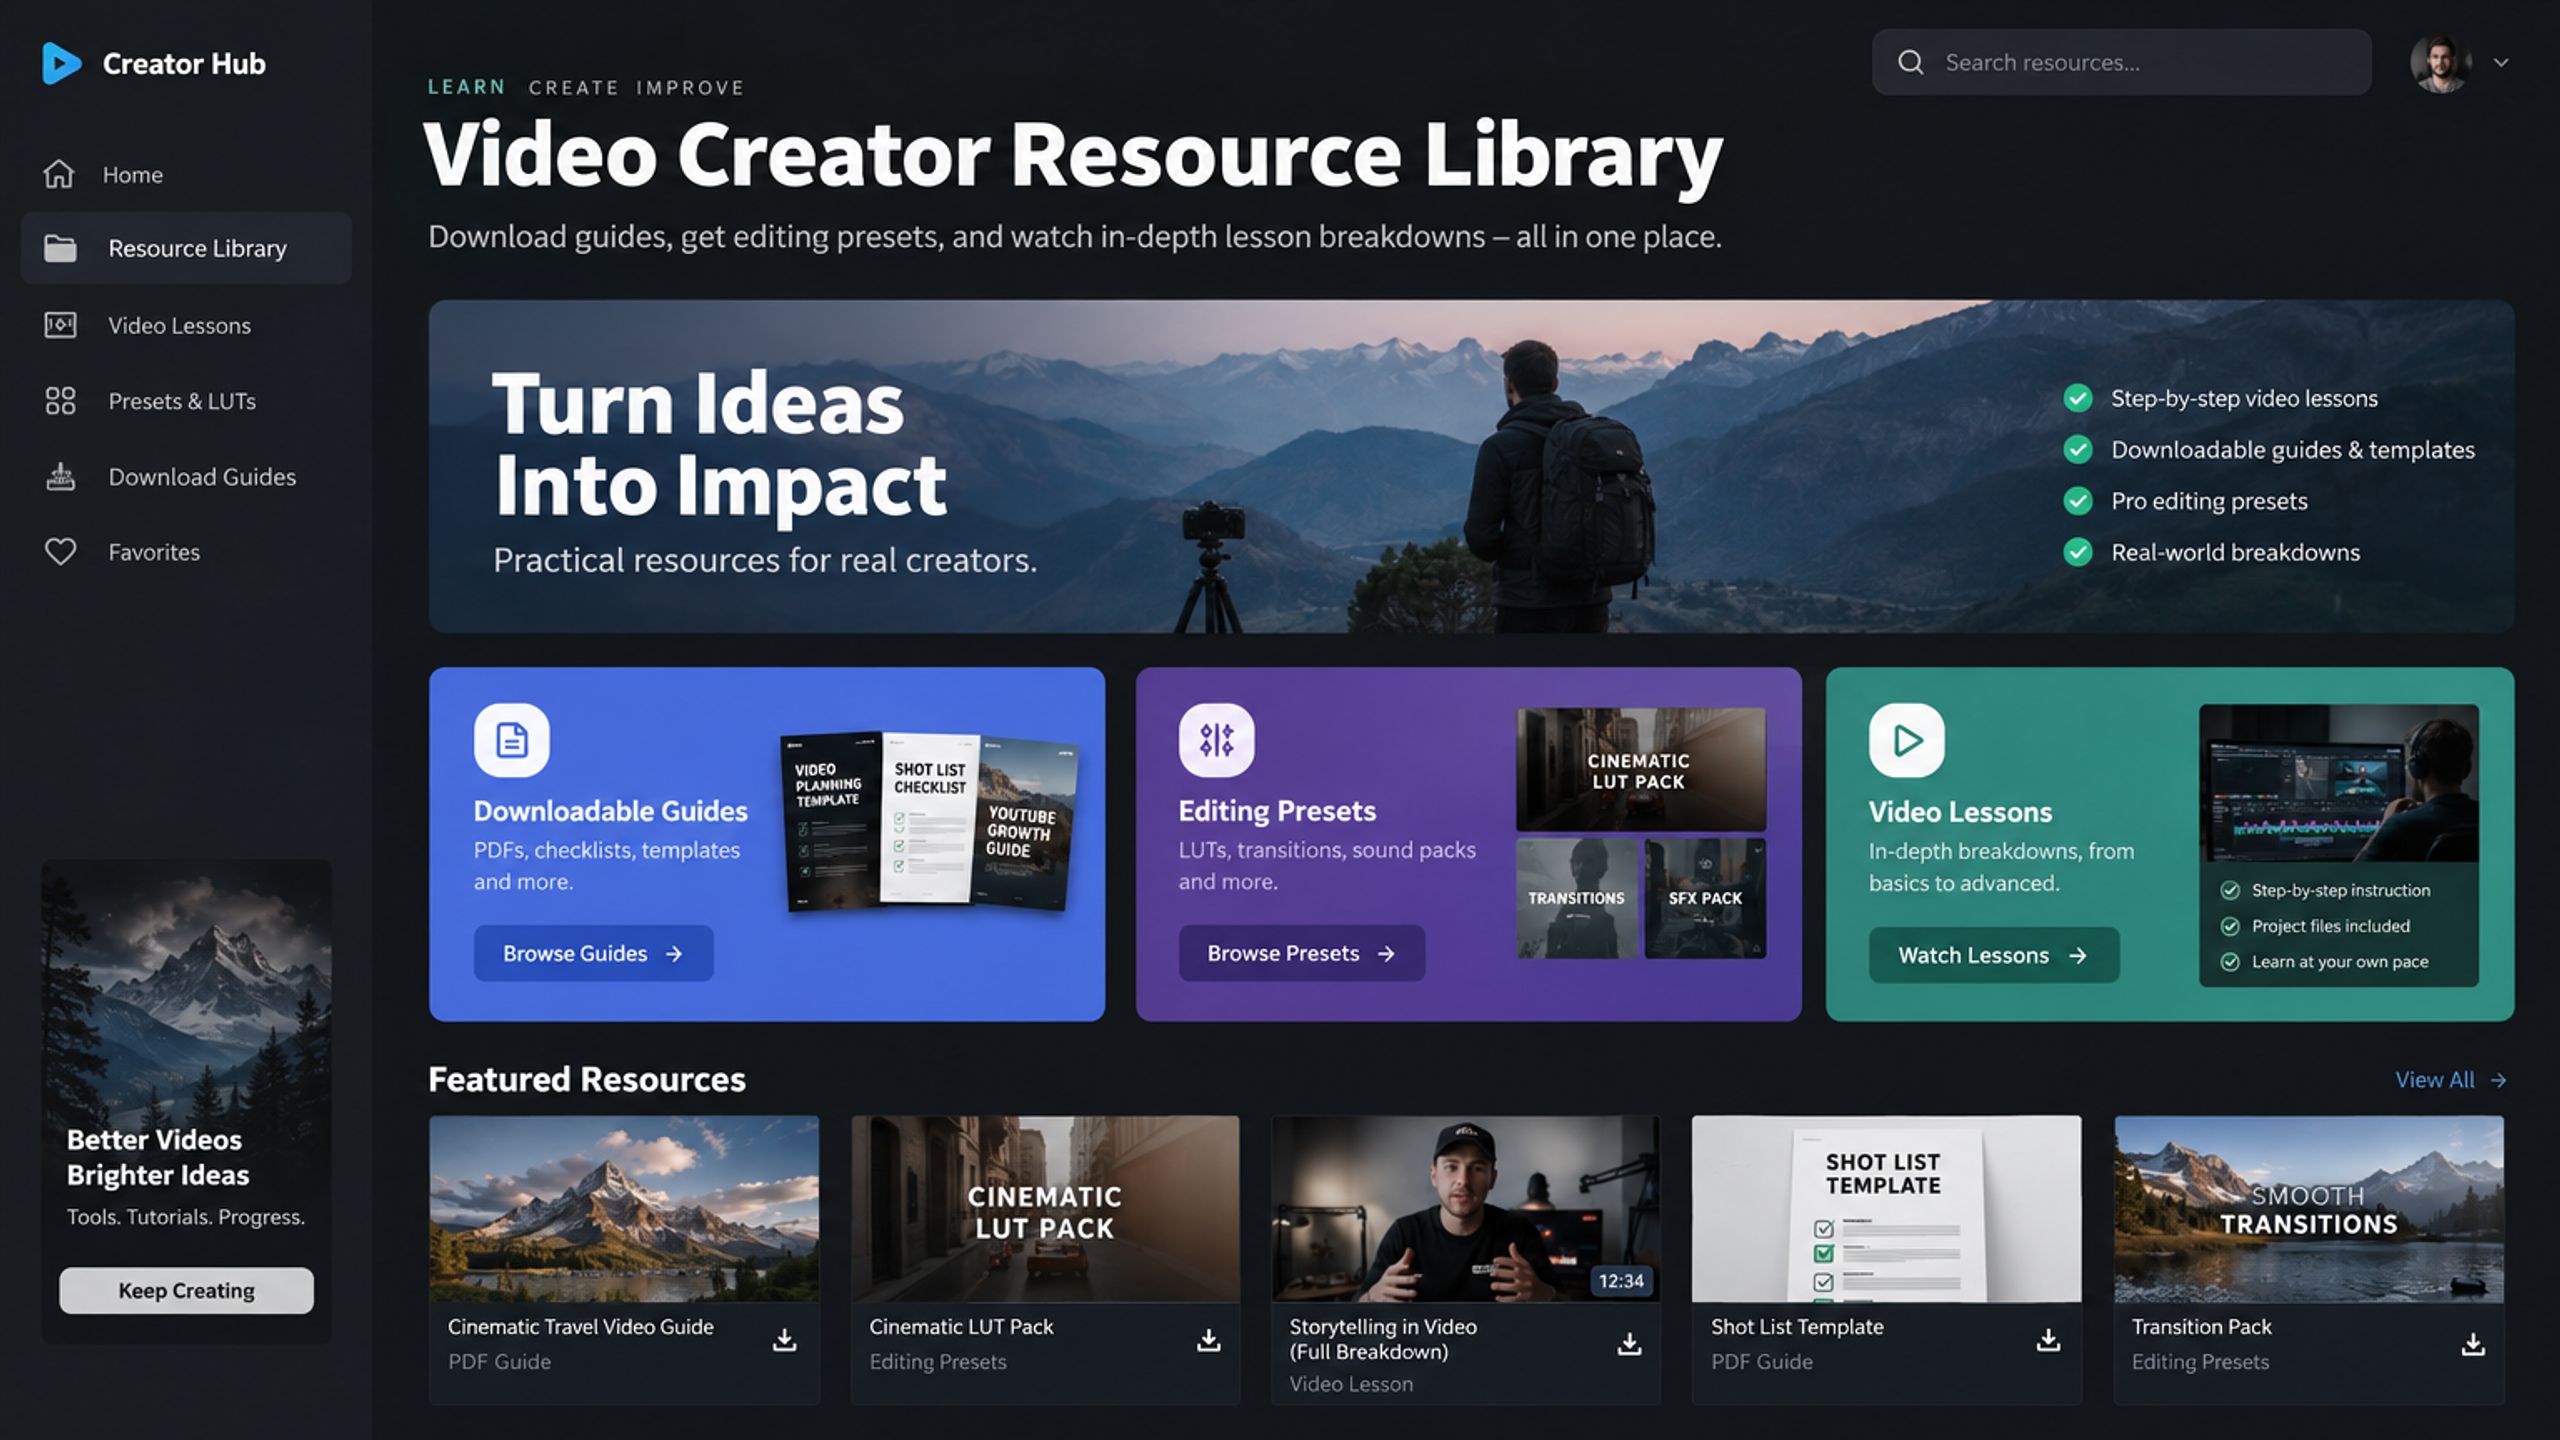Screen dimensions: 2560x1440
Task: Open the Shot List Template featured thumbnail
Action: click(x=1886, y=1209)
